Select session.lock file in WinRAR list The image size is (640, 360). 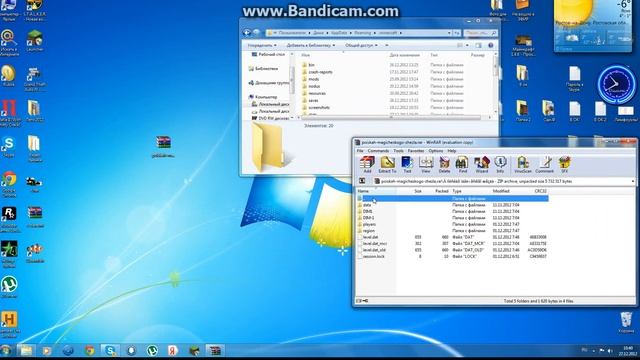pyautogui.click(x=373, y=256)
